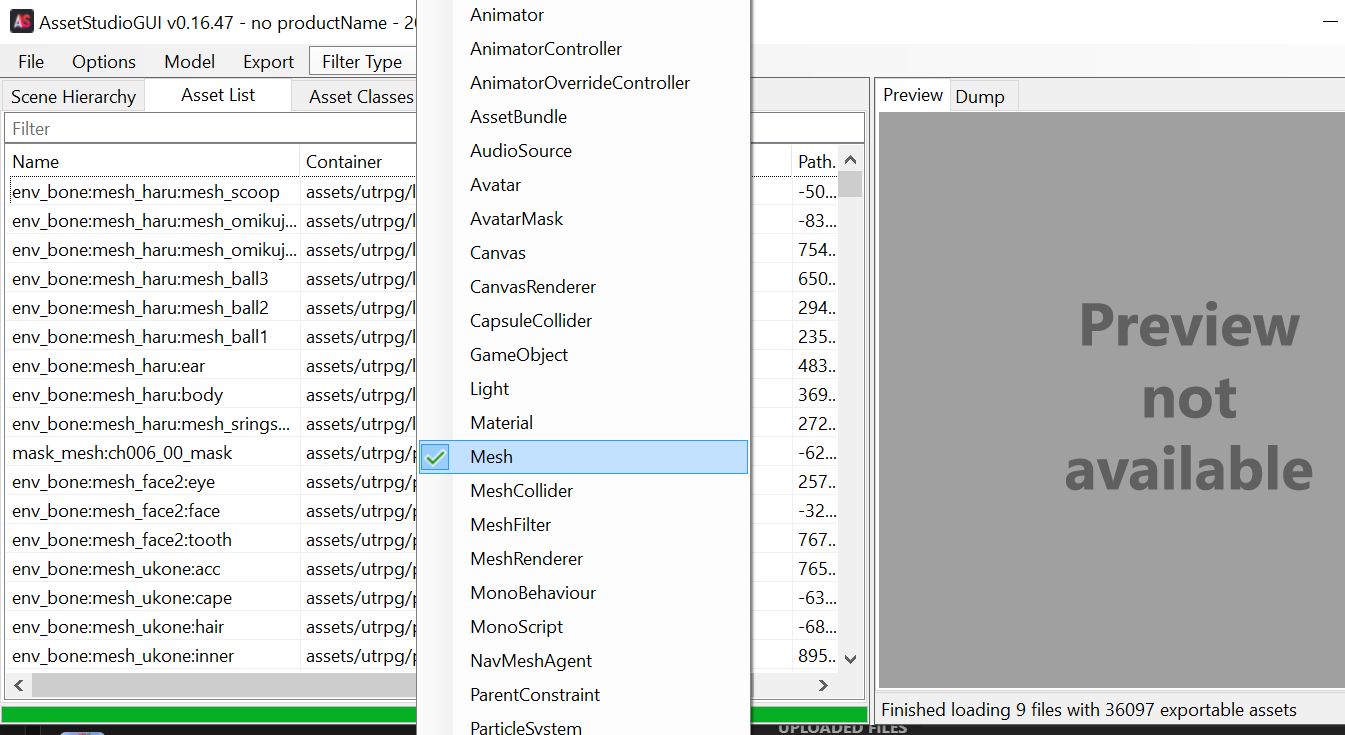Sort assets by the Name column header
Viewport: 1345px width, 735px height.
tap(153, 162)
